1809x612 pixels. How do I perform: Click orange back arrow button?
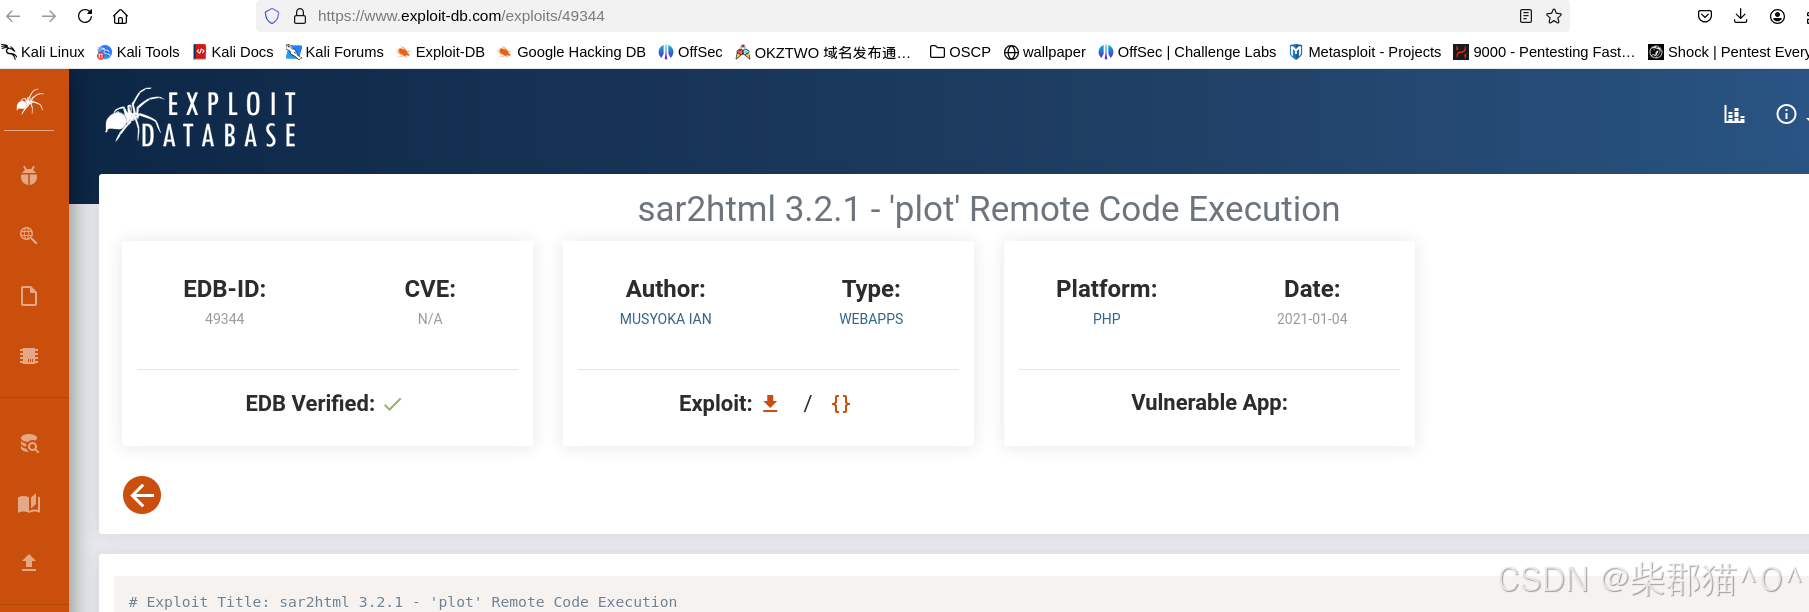(142, 495)
